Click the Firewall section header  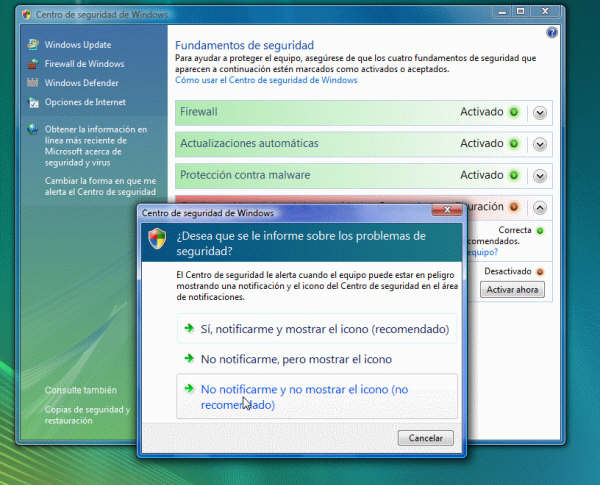[364, 113]
